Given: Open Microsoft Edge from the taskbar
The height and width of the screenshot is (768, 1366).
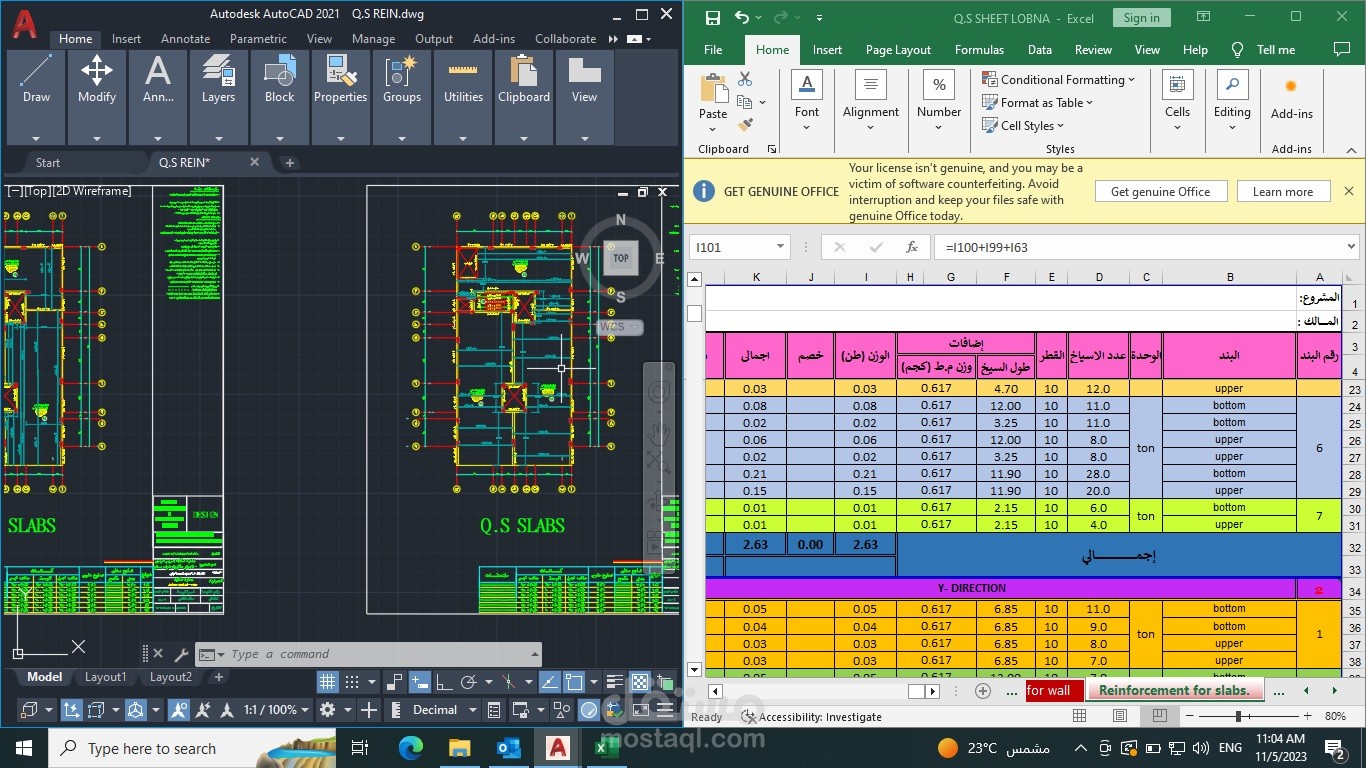Looking at the screenshot, I should 410,748.
